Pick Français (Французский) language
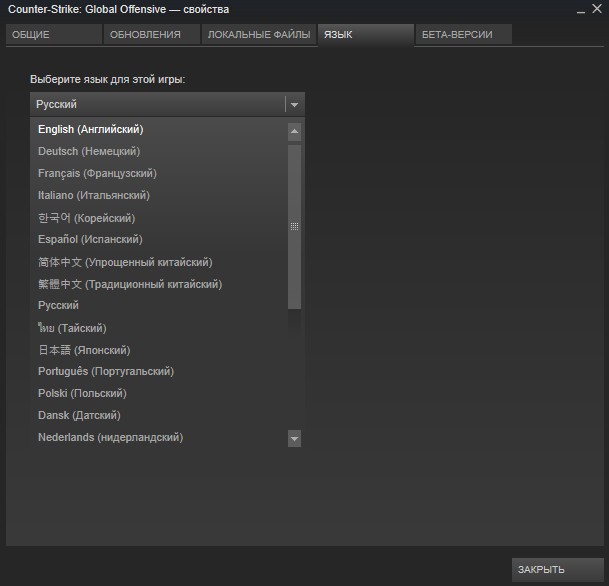Viewport: 609px width, 586px height. tap(159, 173)
